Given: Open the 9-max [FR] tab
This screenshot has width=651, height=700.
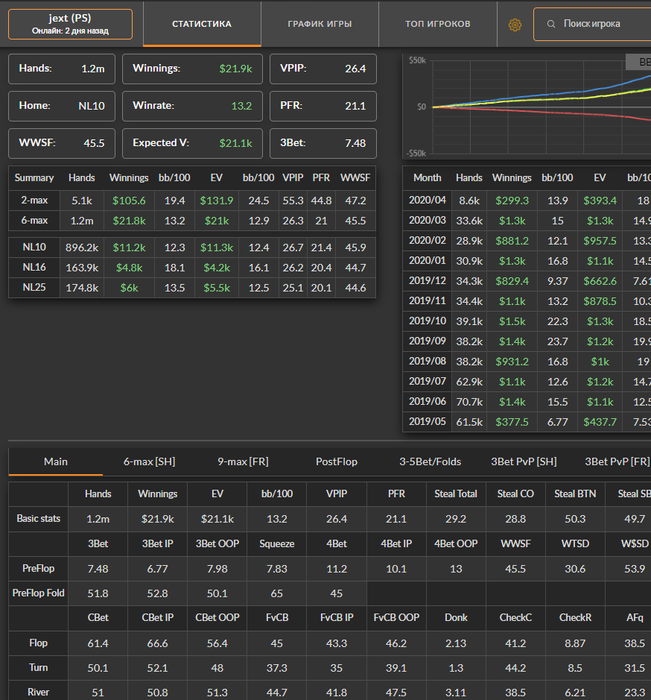Looking at the screenshot, I should [x=243, y=462].
